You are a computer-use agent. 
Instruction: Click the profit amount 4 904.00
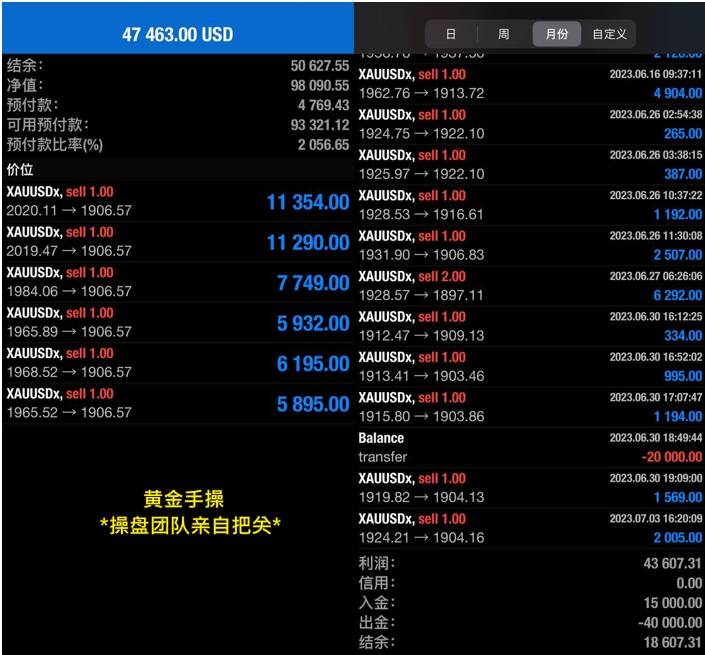point(678,94)
